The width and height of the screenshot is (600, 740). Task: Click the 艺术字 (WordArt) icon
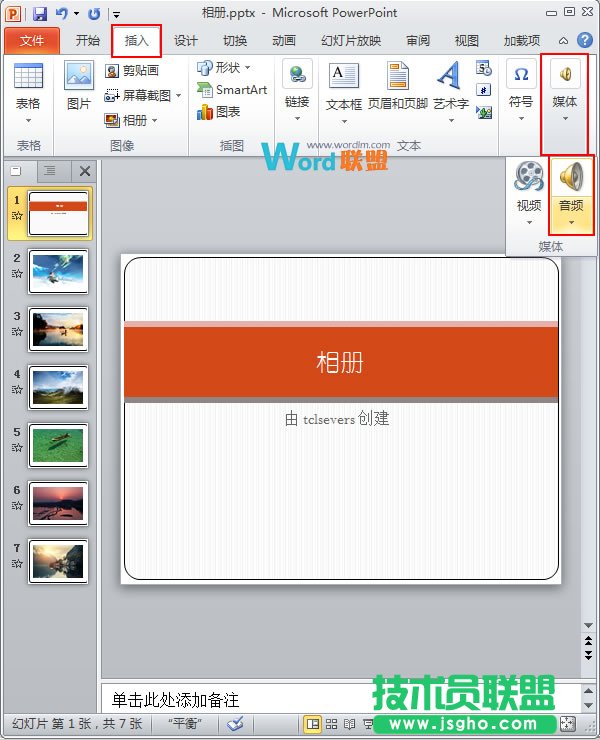click(450, 78)
